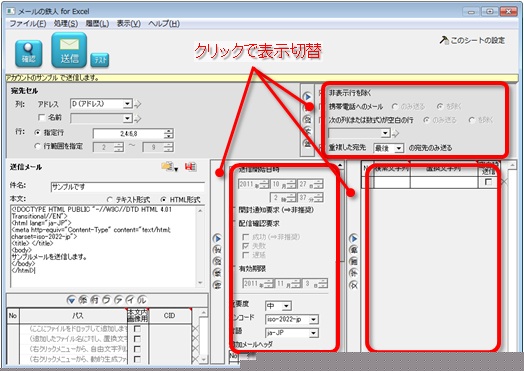Toggle the 遅延 checkbox
Viewport: 524px width, 371px height.
[246, 255]
